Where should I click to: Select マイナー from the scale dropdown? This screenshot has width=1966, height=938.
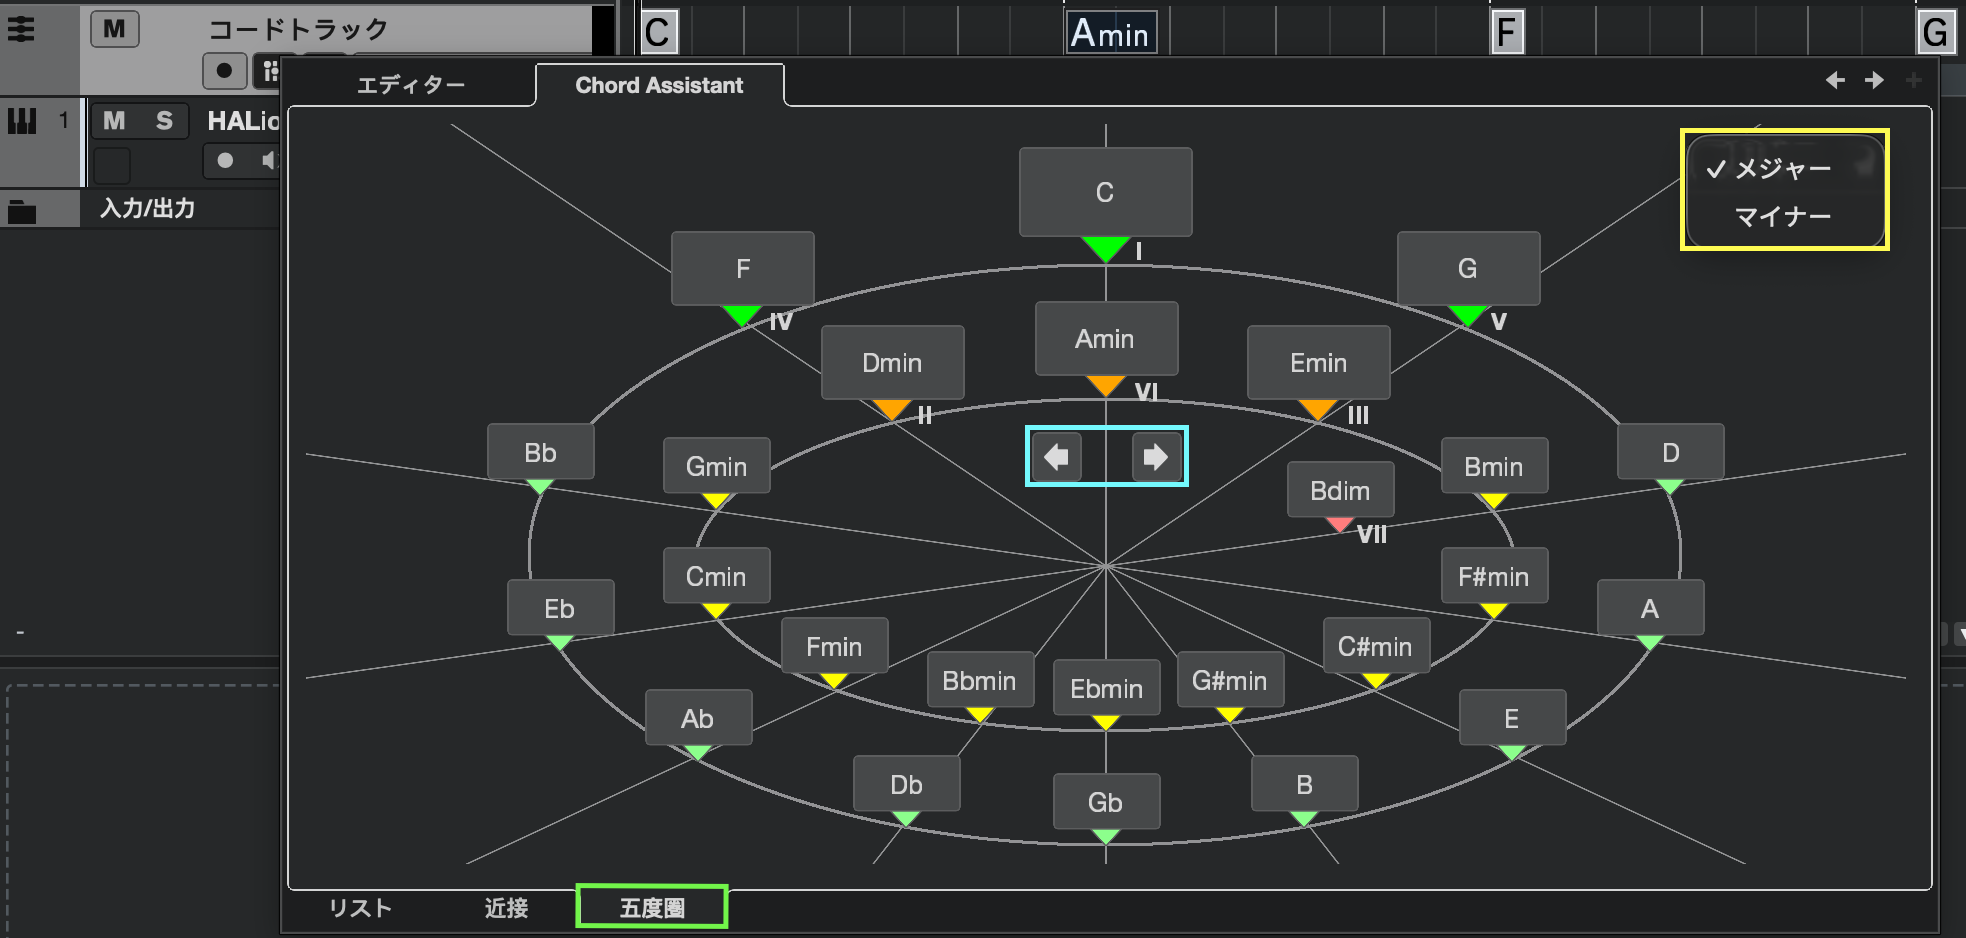tap(1782, 216)
